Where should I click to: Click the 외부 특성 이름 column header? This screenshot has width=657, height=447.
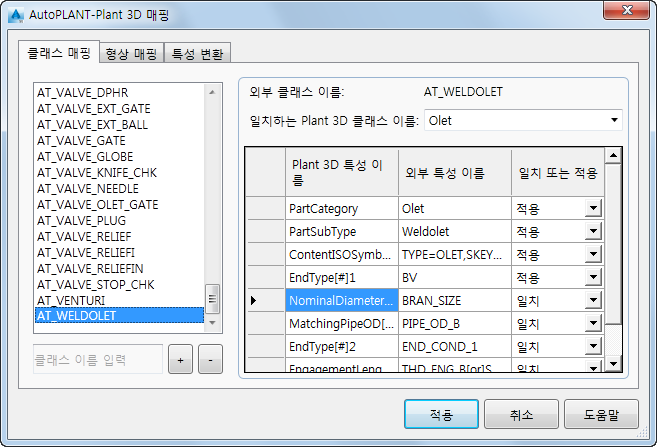[455, 172]
